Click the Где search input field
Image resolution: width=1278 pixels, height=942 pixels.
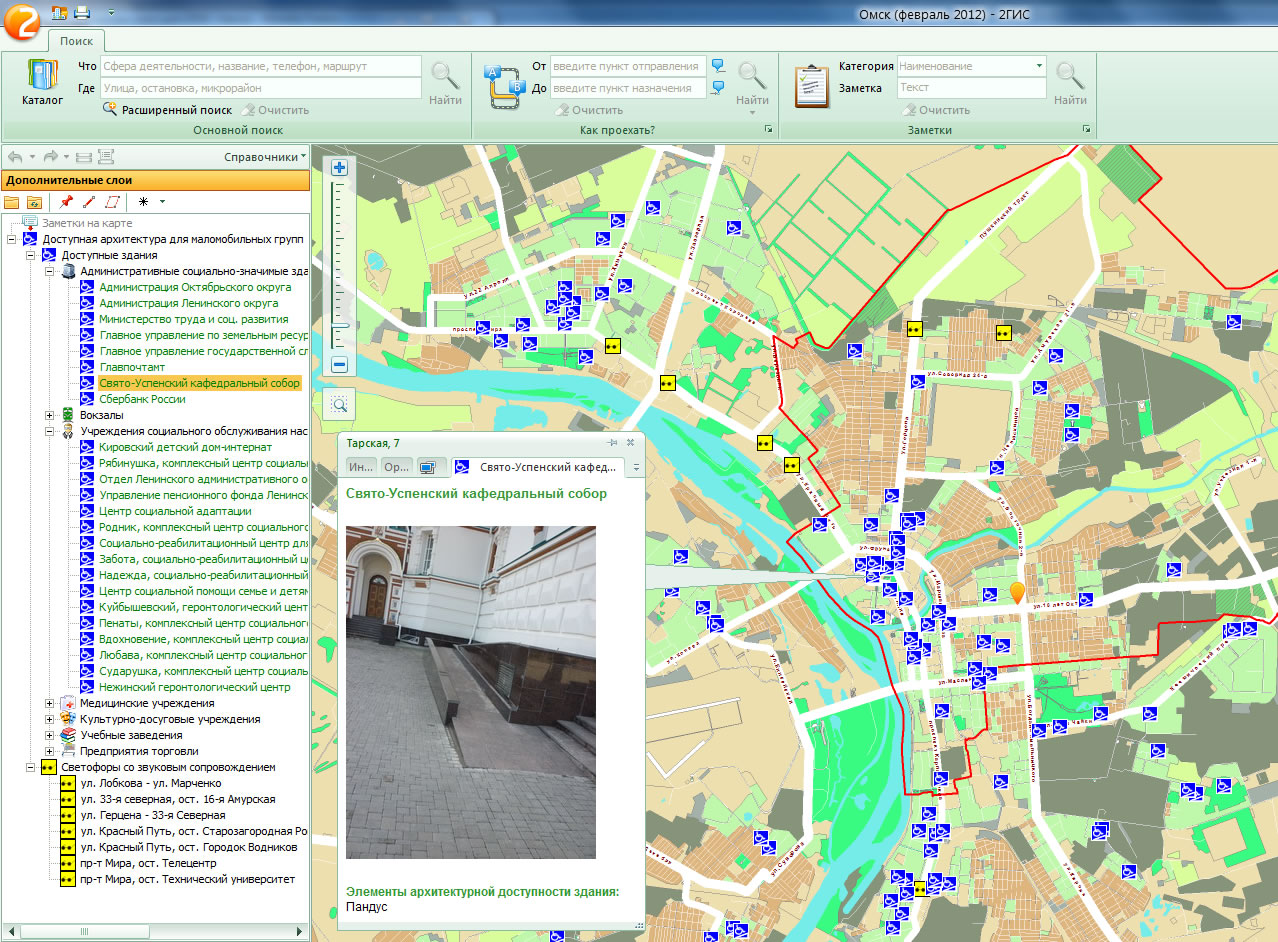tap(261, 88)
